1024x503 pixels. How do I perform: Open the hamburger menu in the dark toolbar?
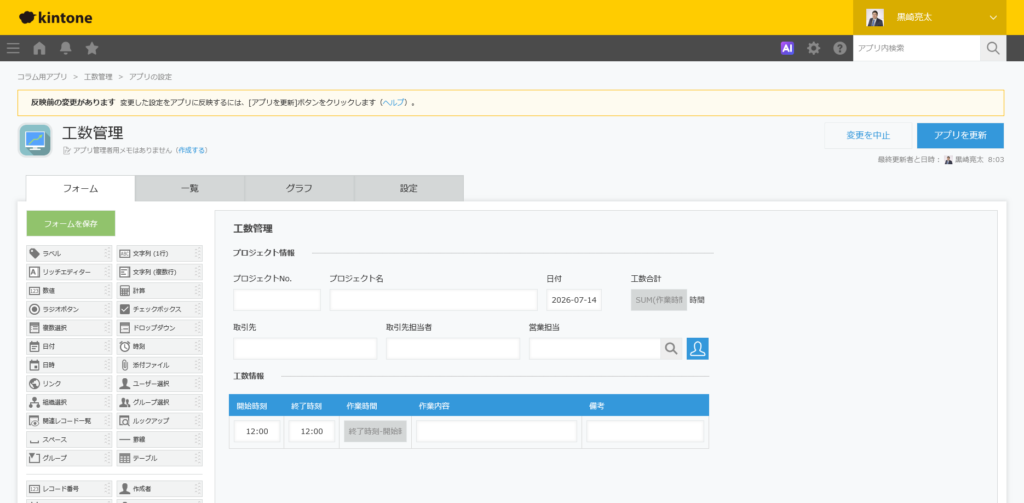13,48
